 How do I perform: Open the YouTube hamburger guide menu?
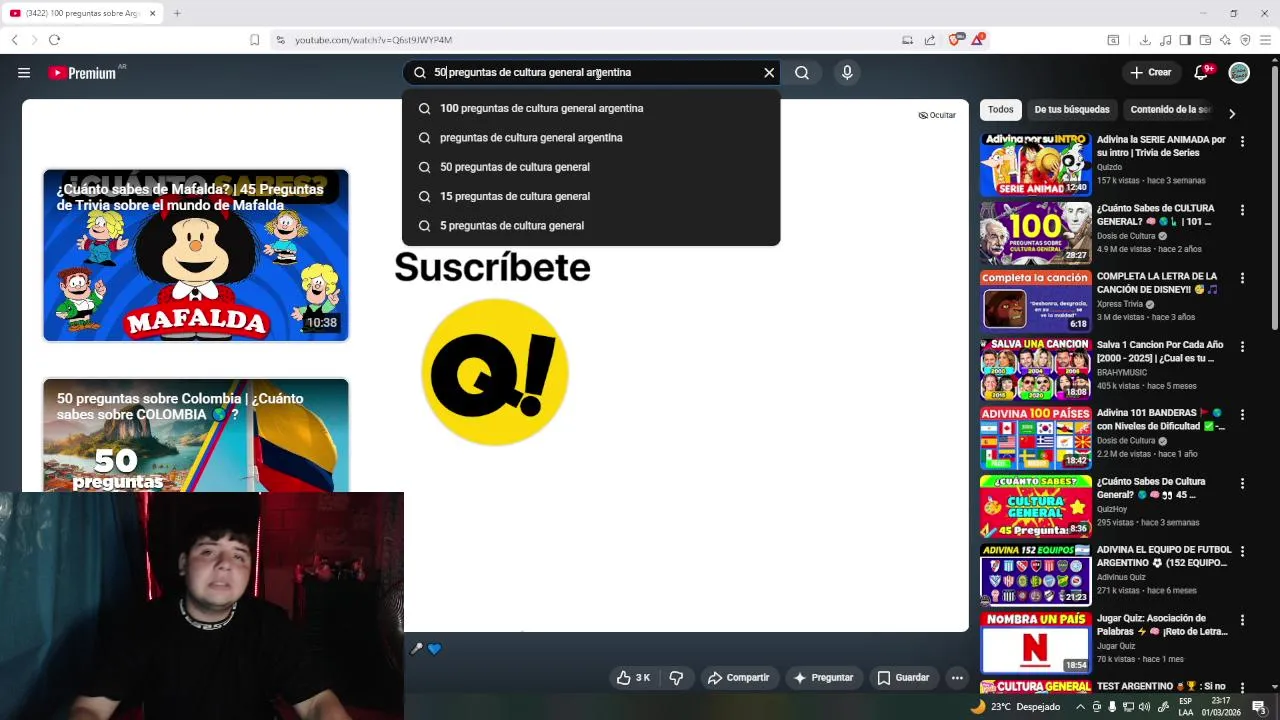(x=24, y=72)
